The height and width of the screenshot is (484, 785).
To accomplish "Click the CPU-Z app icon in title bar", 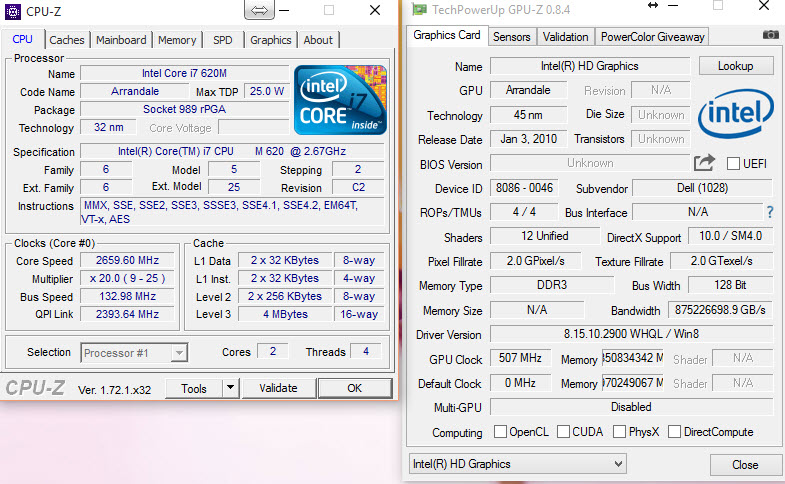I will pos(13,11).
